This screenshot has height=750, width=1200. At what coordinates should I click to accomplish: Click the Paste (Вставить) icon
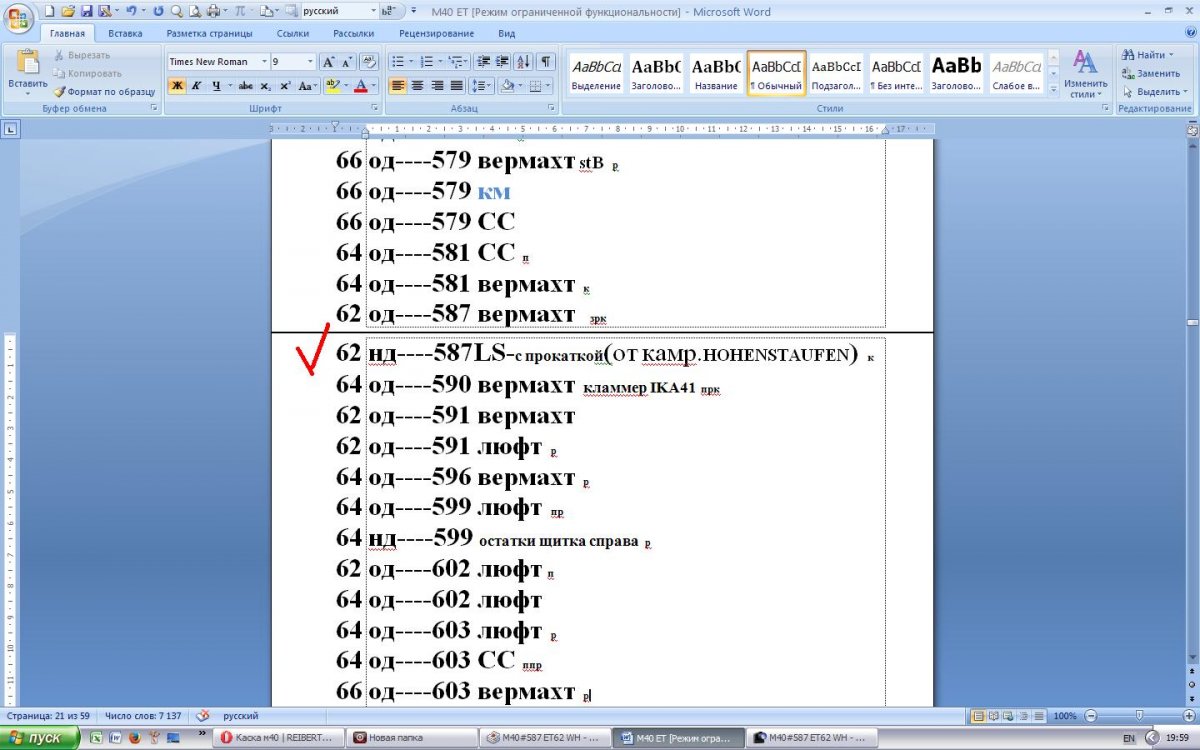tap(27, 62)
